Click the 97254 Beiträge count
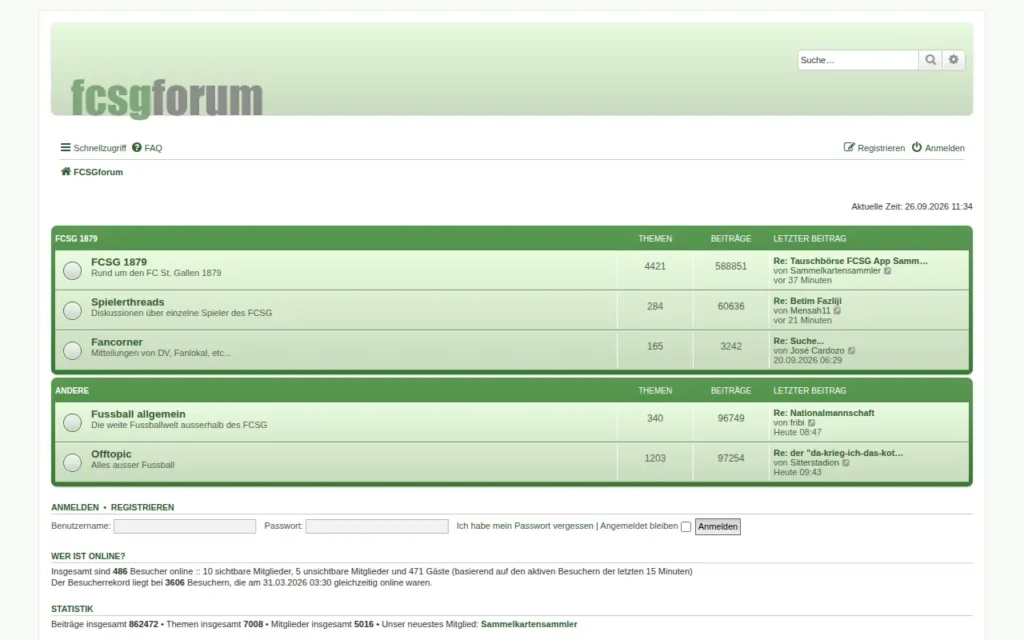 point(731,458)
